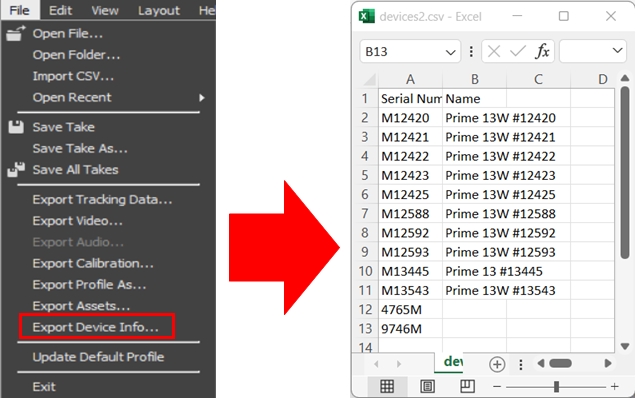Click the Open File folder icon

(15, 33)
